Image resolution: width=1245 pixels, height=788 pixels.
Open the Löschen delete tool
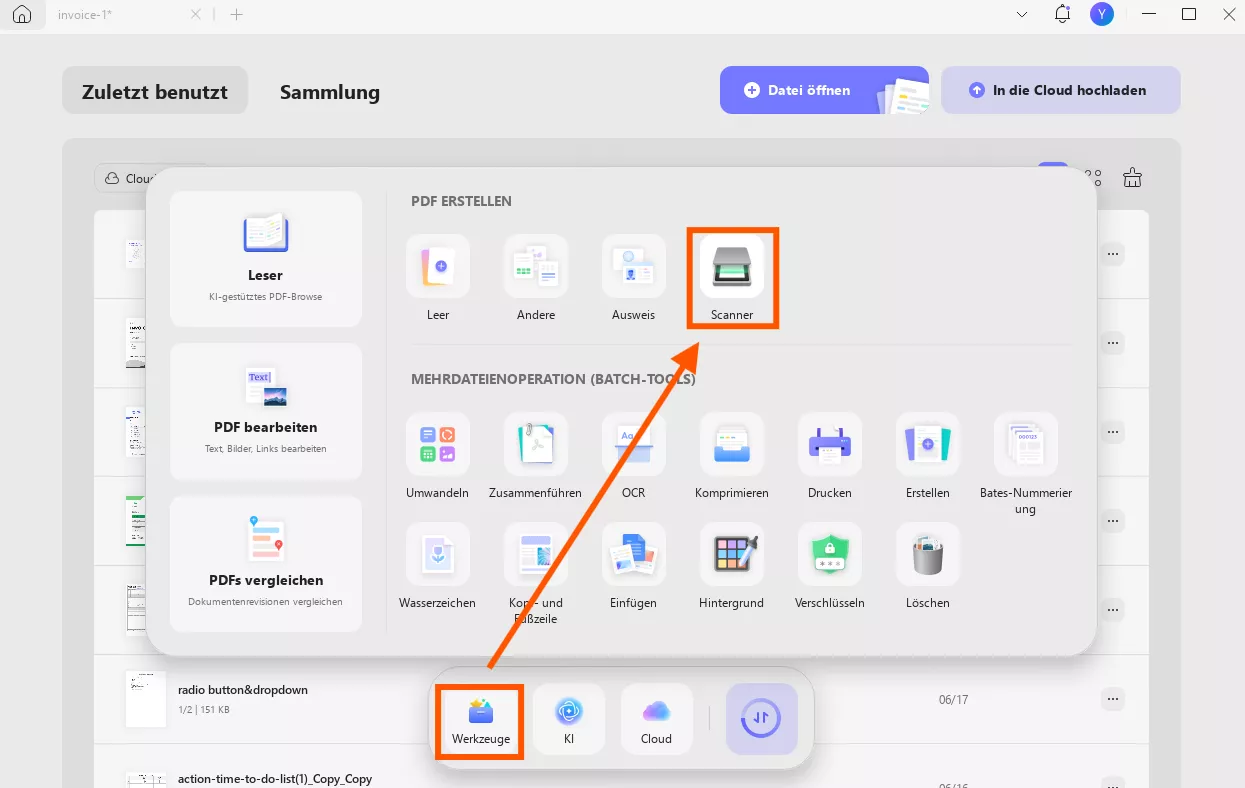coord(928,566)
